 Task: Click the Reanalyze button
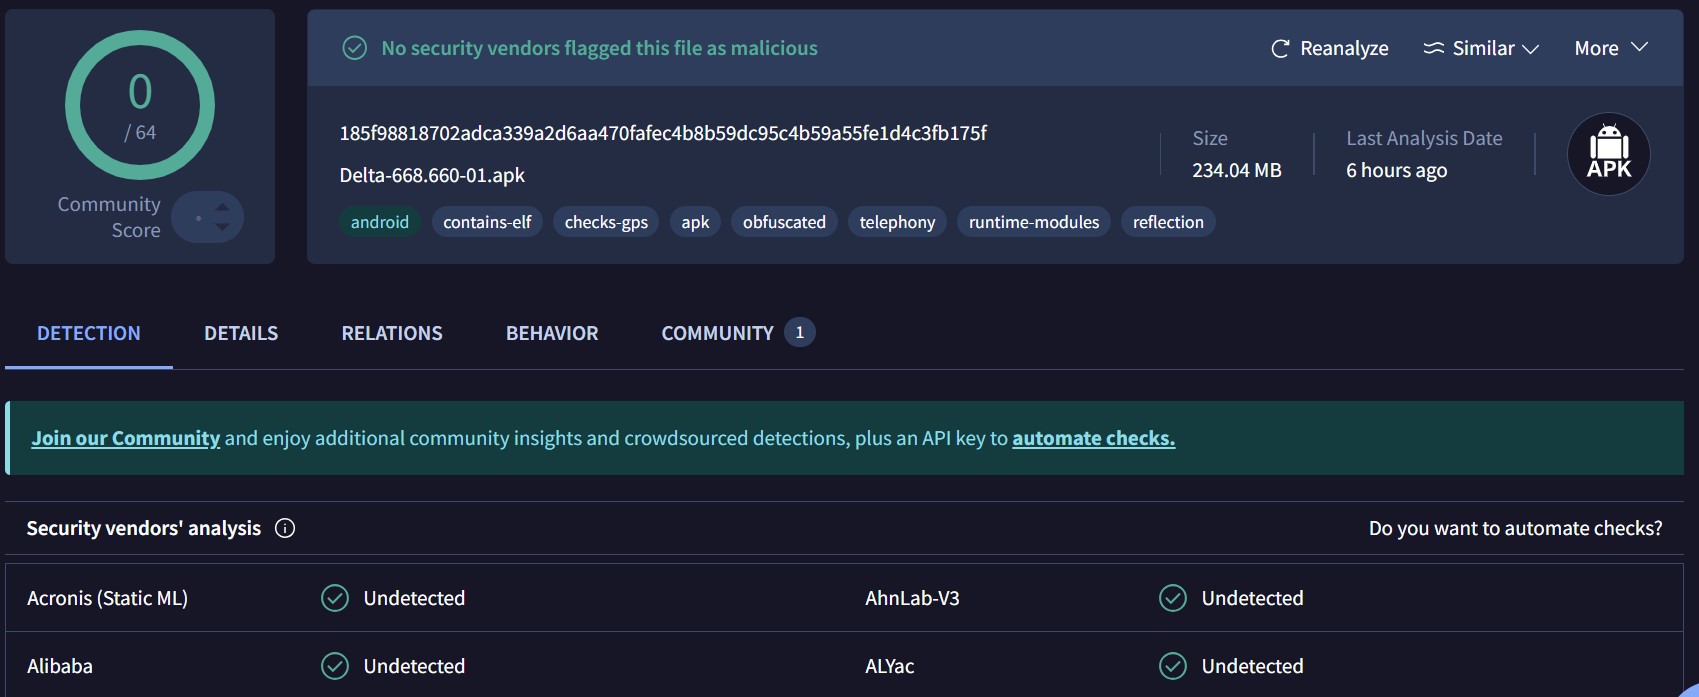1330,48
